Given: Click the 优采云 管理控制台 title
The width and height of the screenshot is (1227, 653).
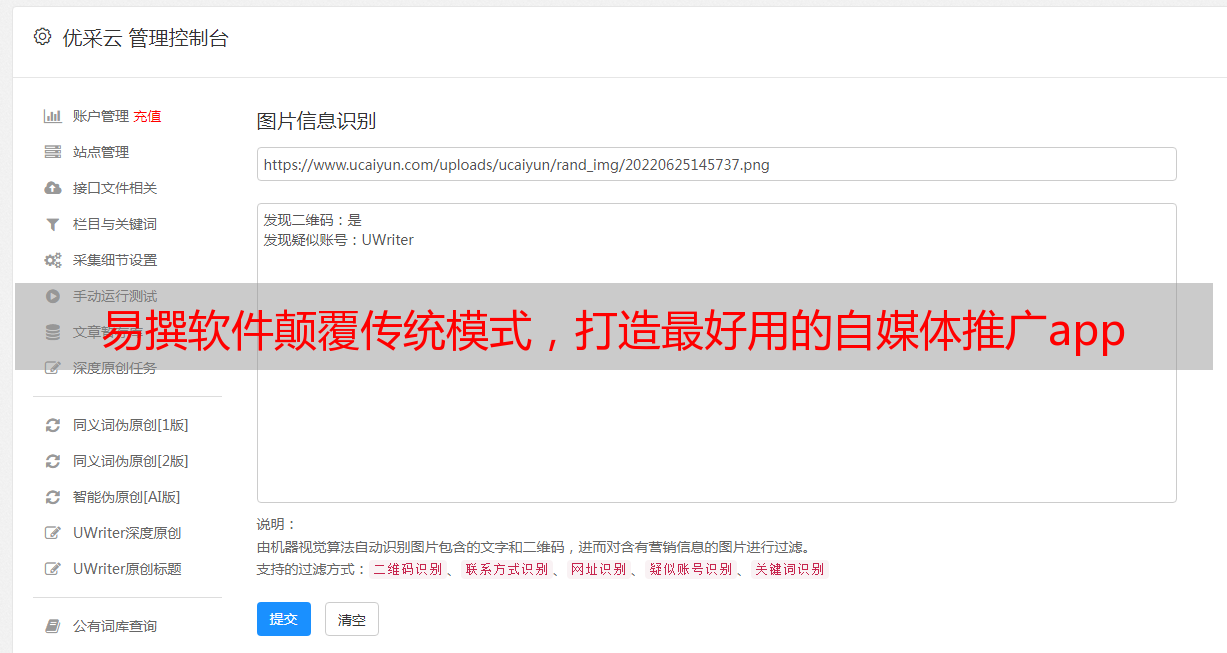Looking at the screenshot, I should tap(146, 38).
